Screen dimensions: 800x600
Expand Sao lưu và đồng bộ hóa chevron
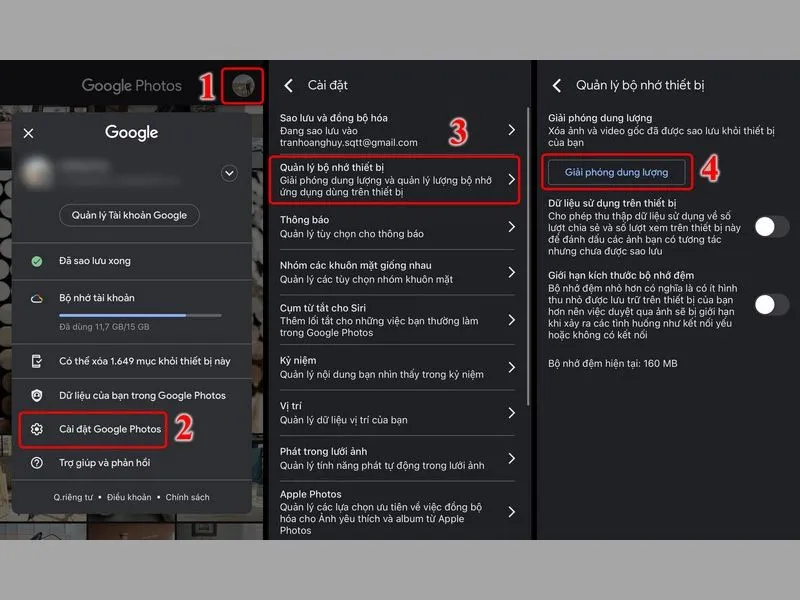click(x=511, y=130)
